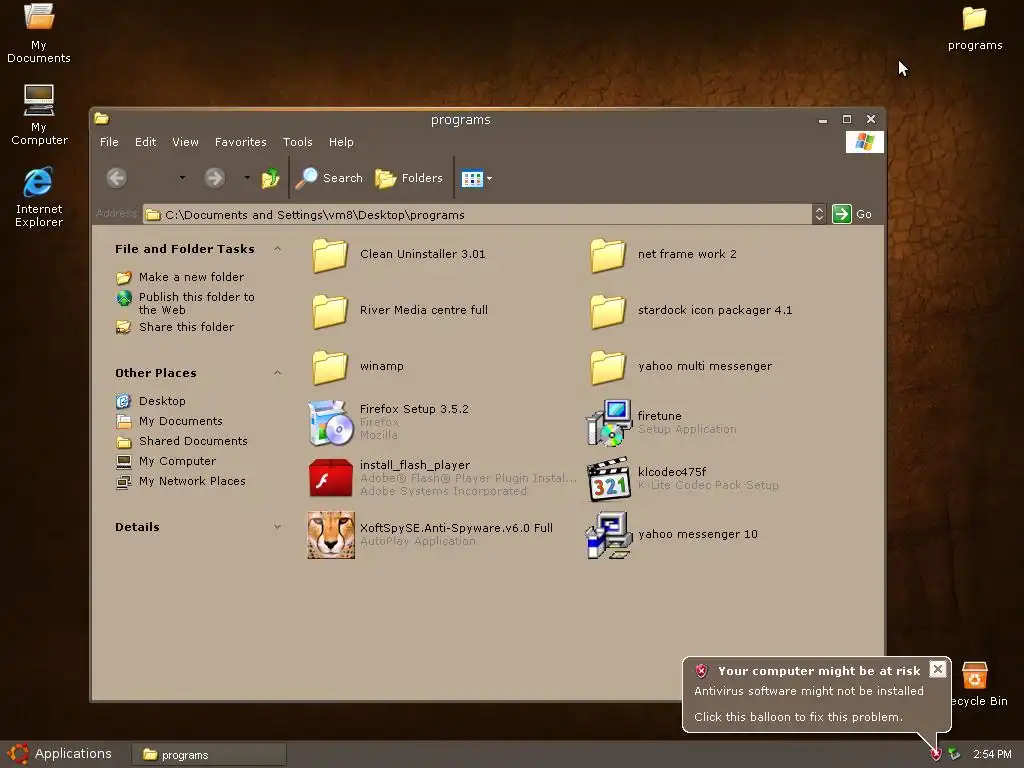Go to Desktop in Other Places
Screen dimensions: 1024x768
[151, 401]
